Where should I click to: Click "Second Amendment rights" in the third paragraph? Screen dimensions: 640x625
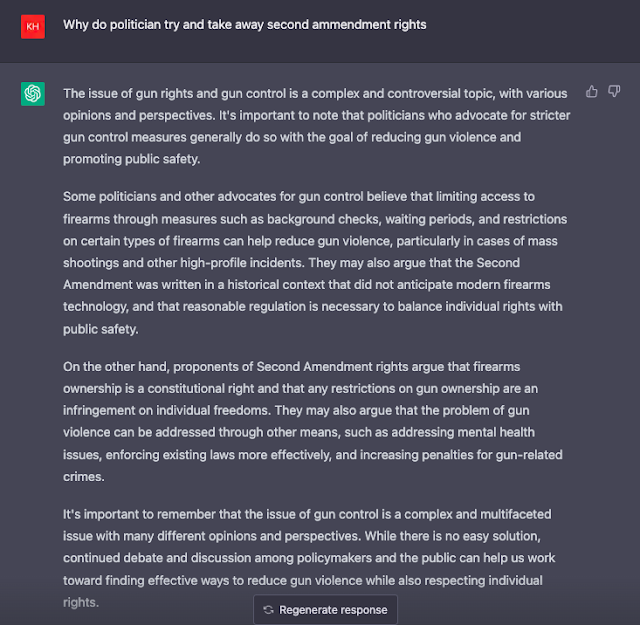[305, 367]
